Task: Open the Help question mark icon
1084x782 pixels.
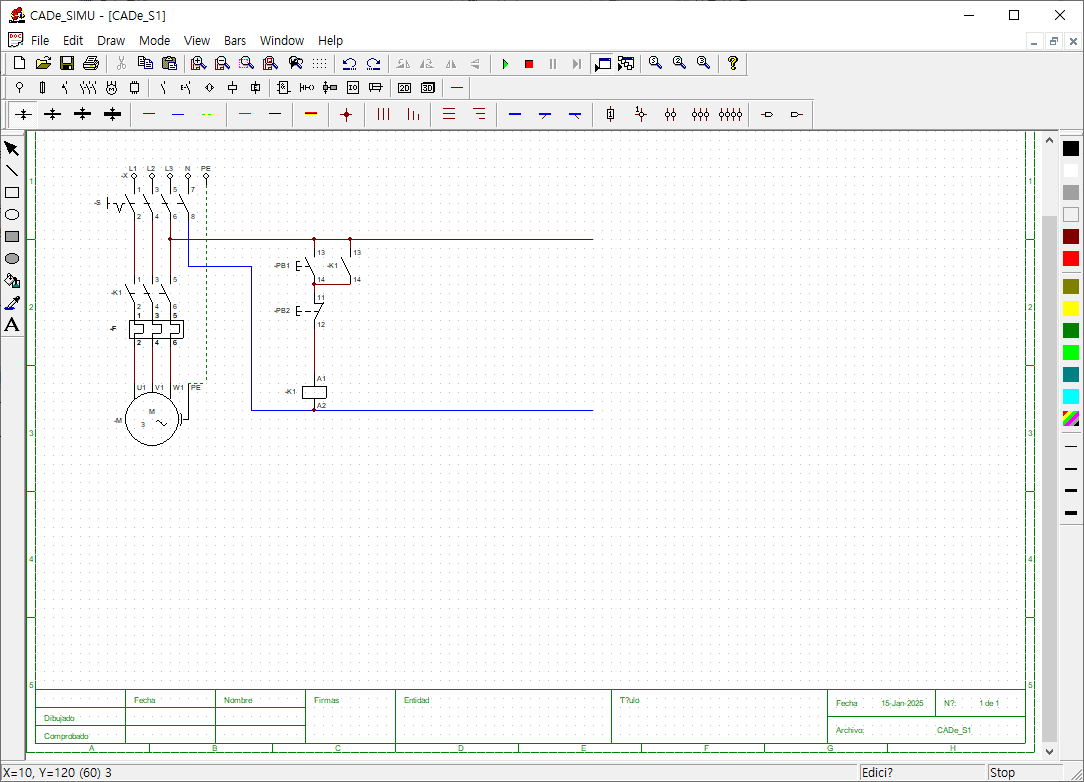Action: point(733,64)
